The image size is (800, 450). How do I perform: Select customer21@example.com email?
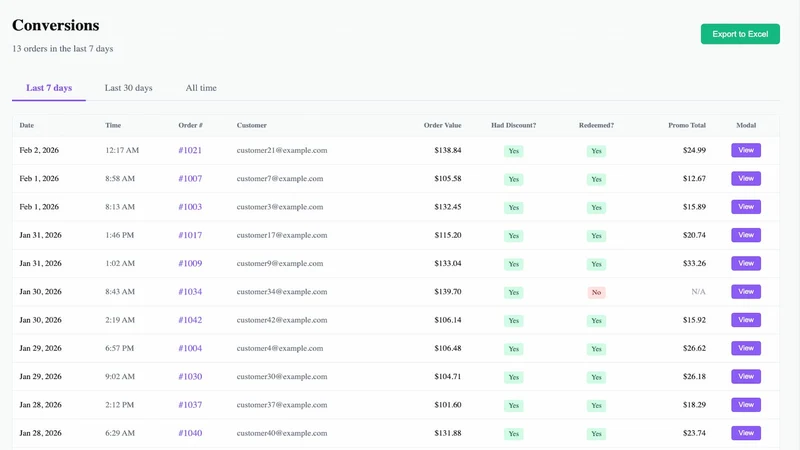pos(282,150)
